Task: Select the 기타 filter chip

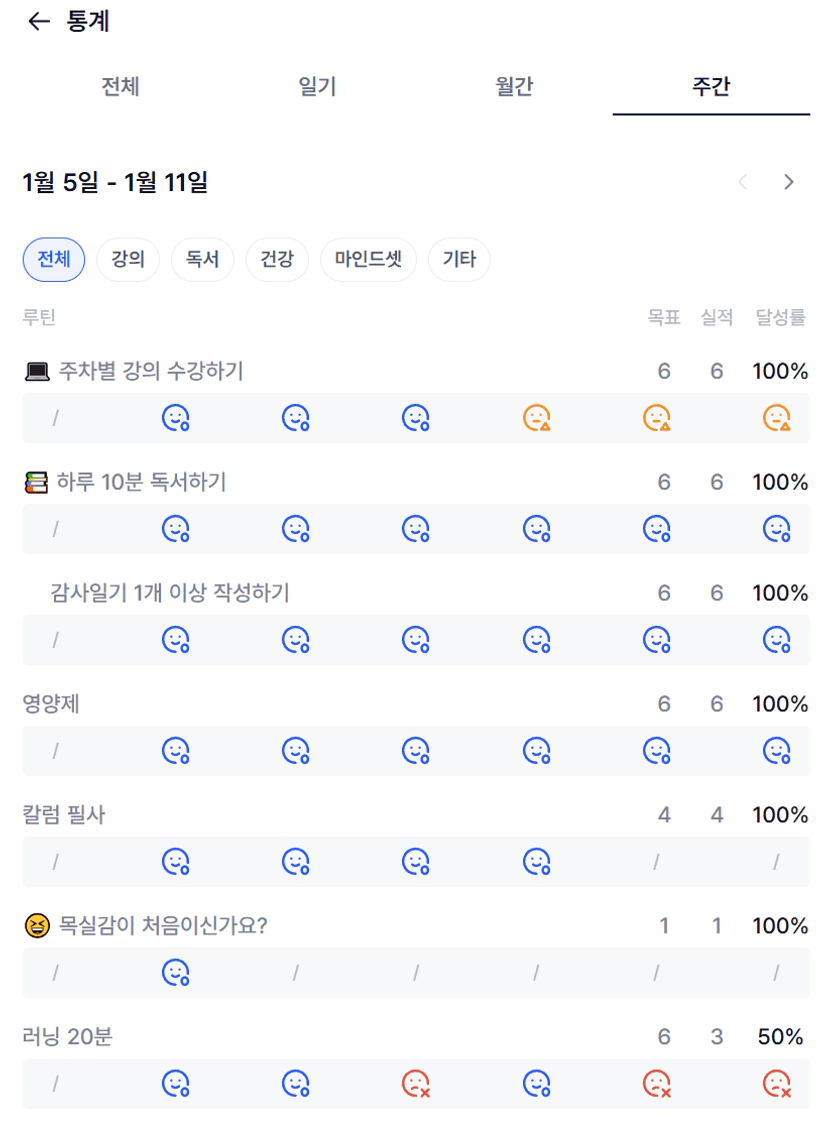Action: click(459, 260)
